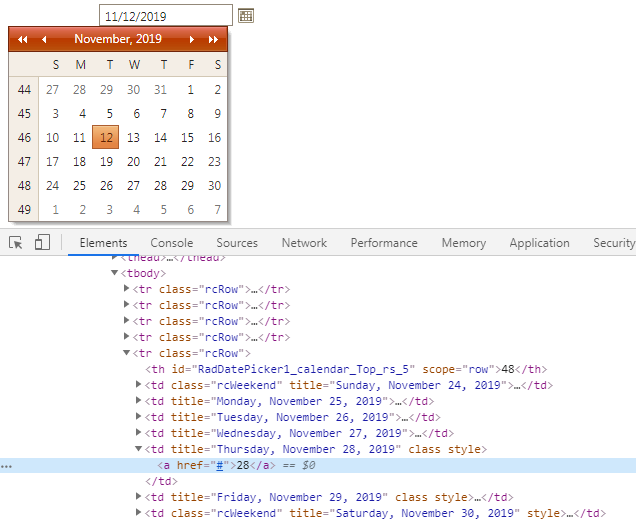Select week number 44 row header
Screen dimensions: 636x523
pos(24,89)
